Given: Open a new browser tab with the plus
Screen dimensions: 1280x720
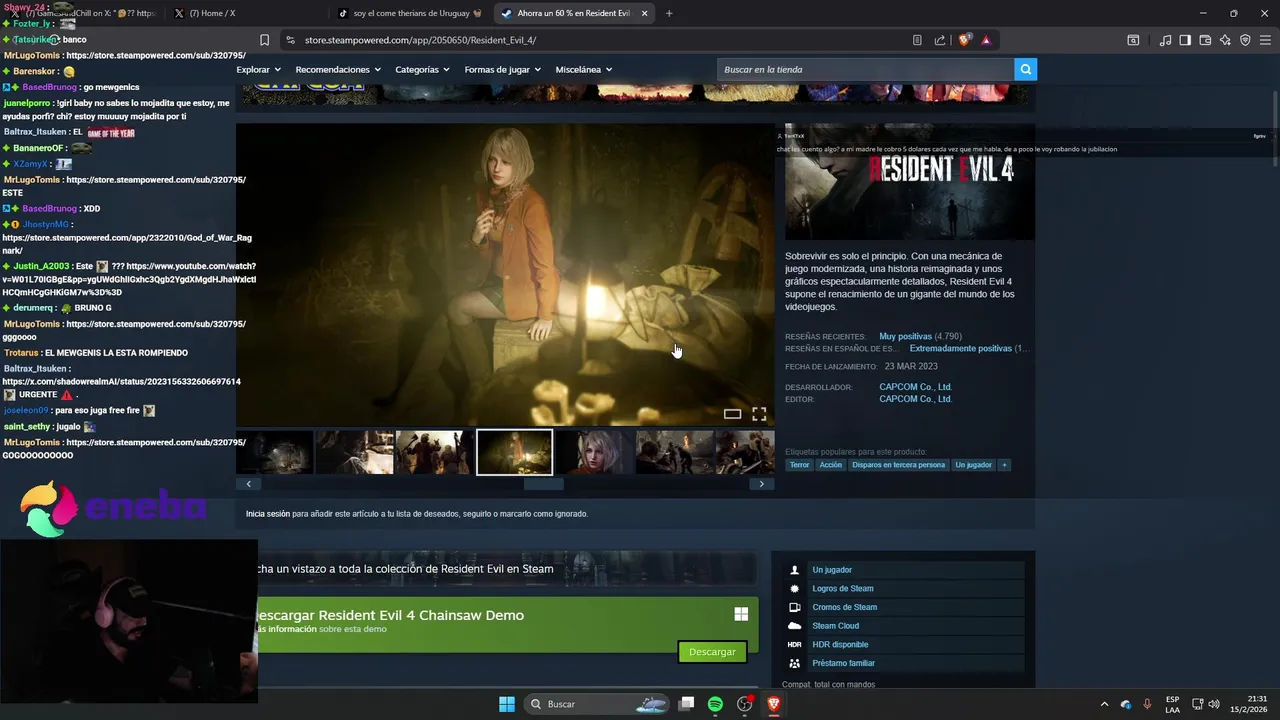Looking at the screenshot, I should [669, 13].
